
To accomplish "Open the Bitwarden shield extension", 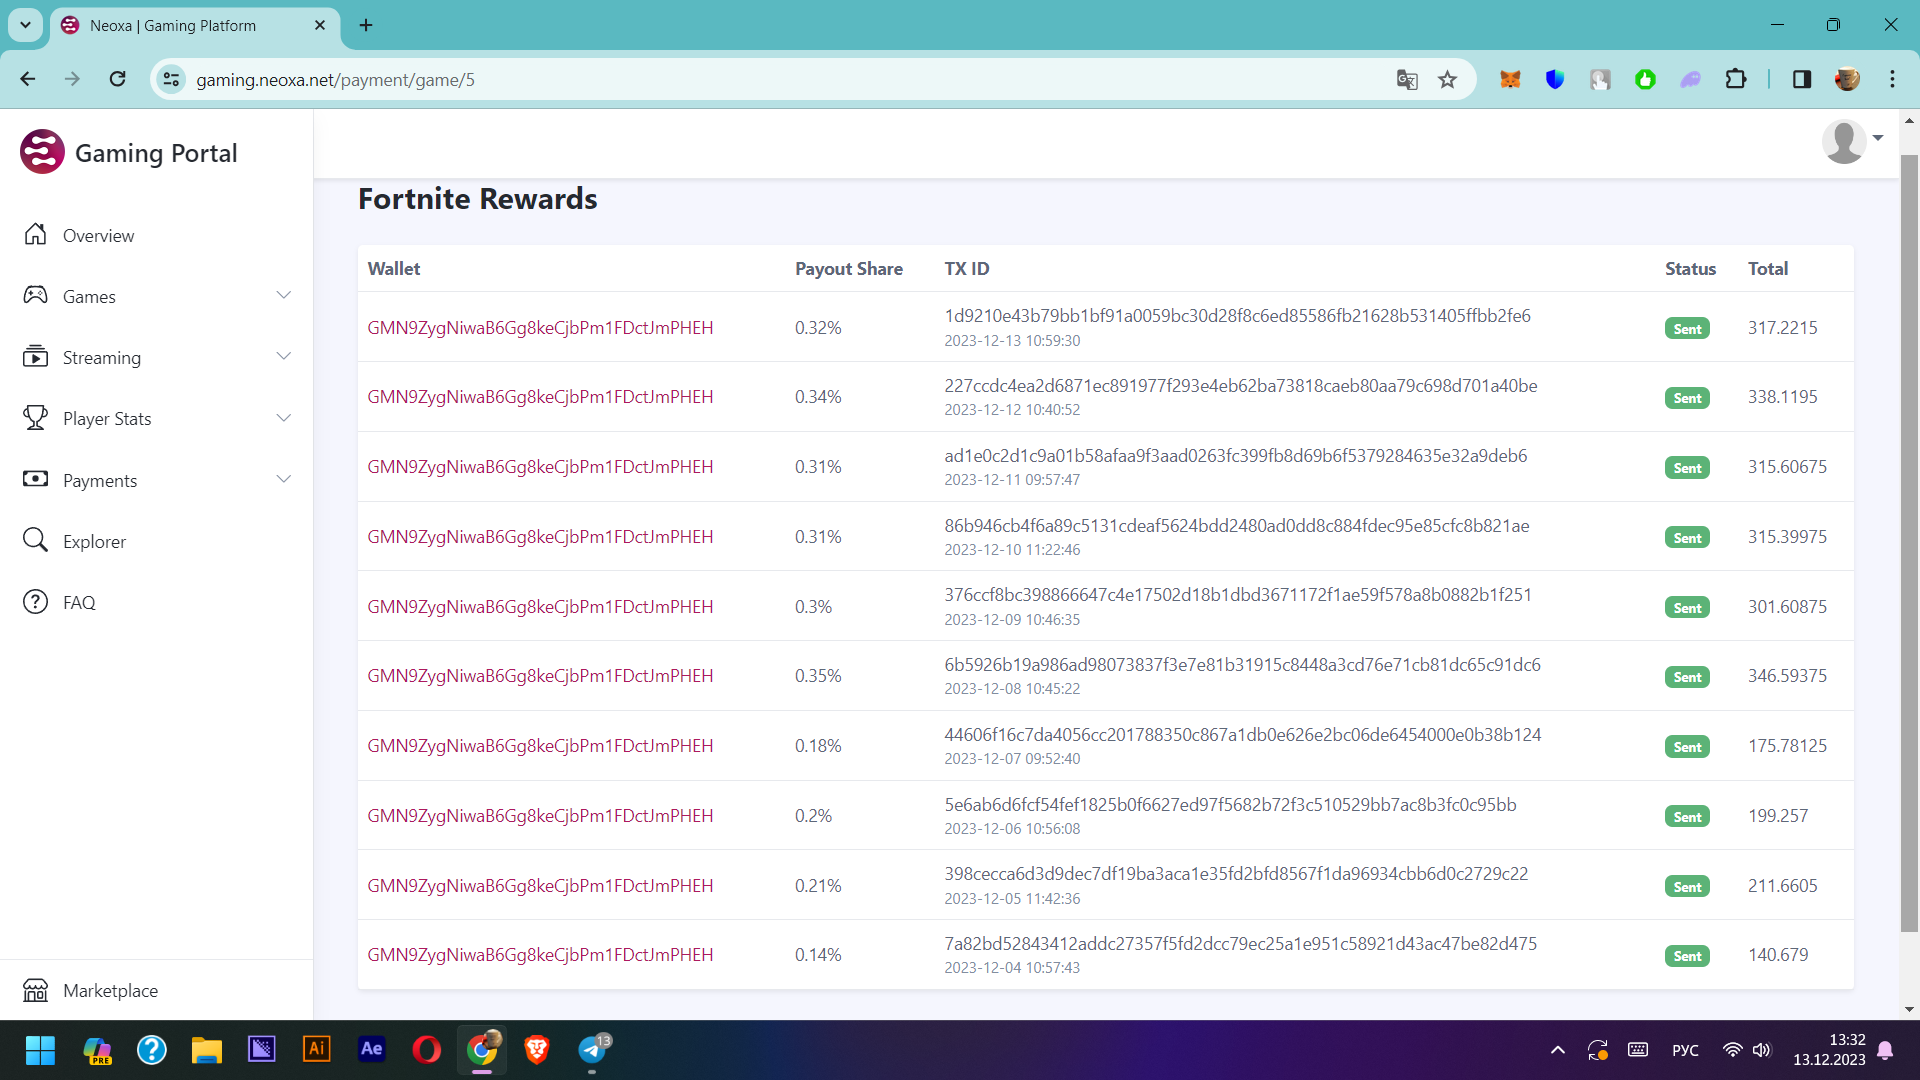I will [x=1555, y=79].
